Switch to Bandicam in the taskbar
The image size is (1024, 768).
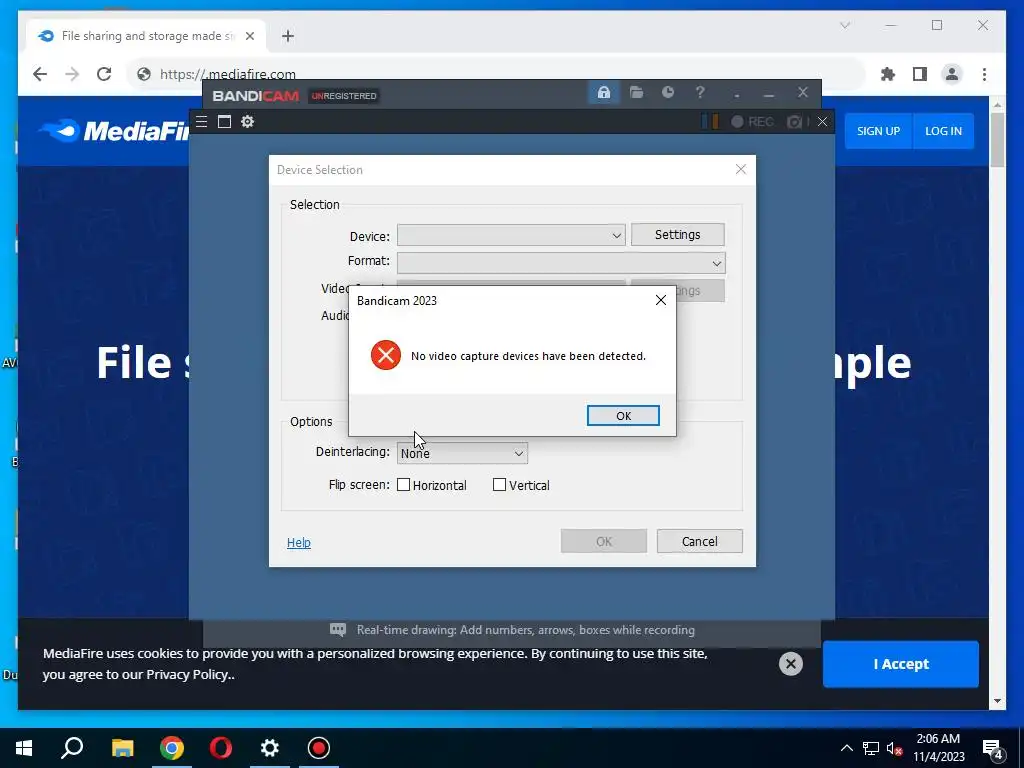(319, 748)
